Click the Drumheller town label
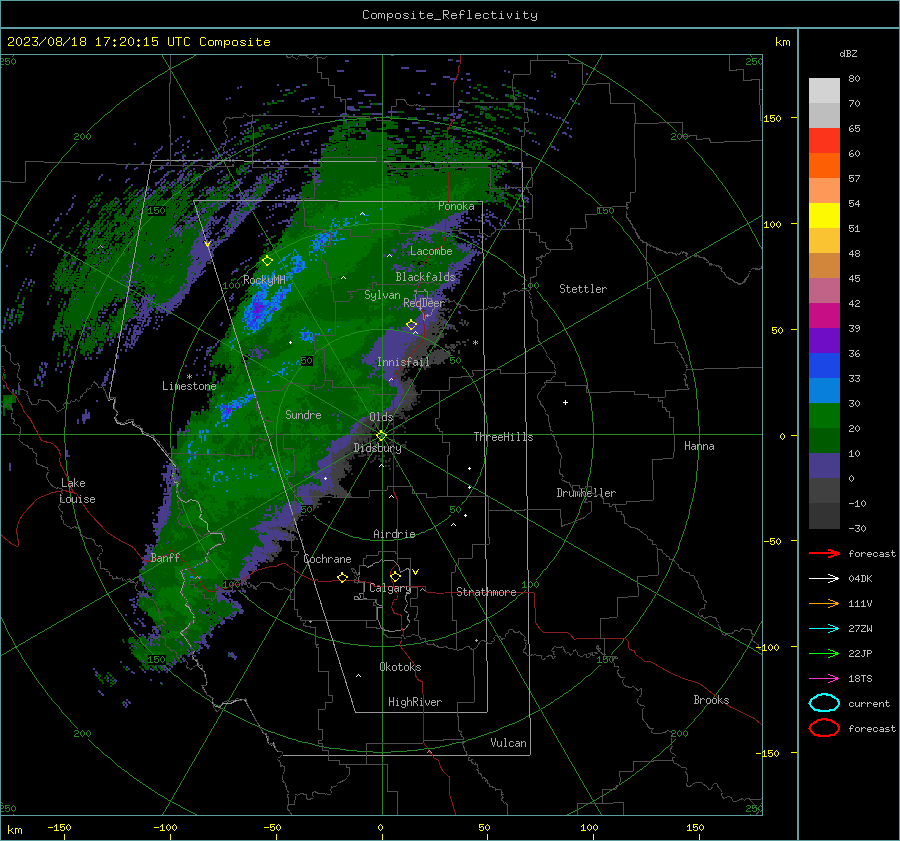The image size is (900, 841). click(586, 493)
